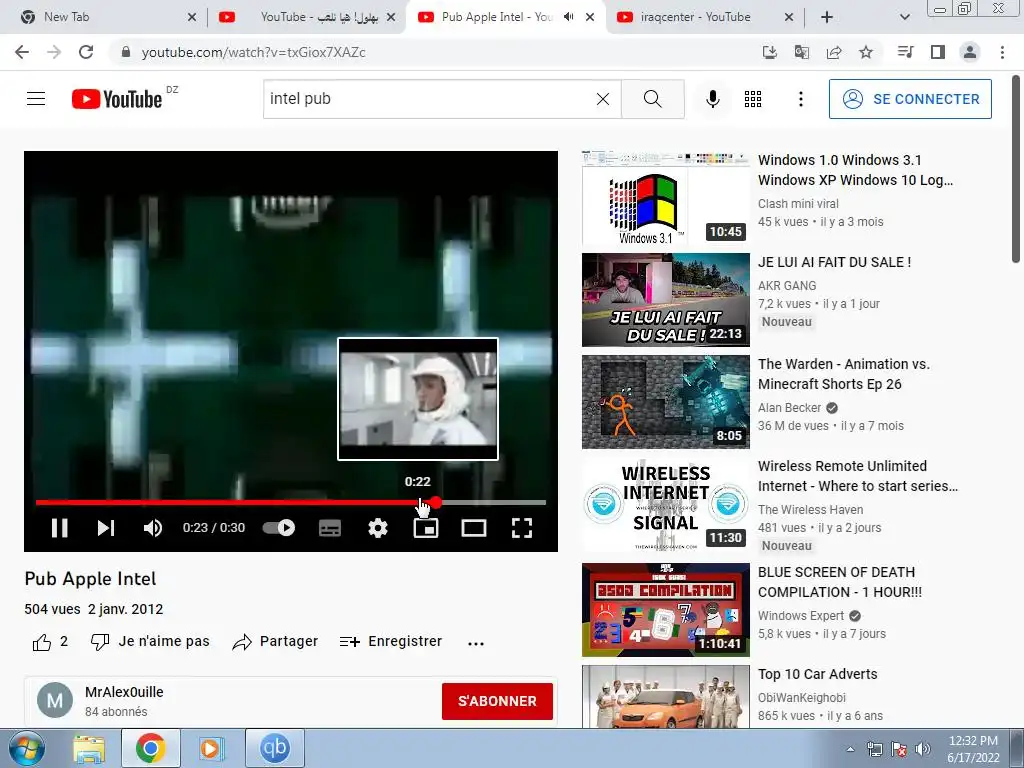Skip to the next video
Image resolution: width=1024 pixels, height=768 pixels.
click(x=106, y=528)
